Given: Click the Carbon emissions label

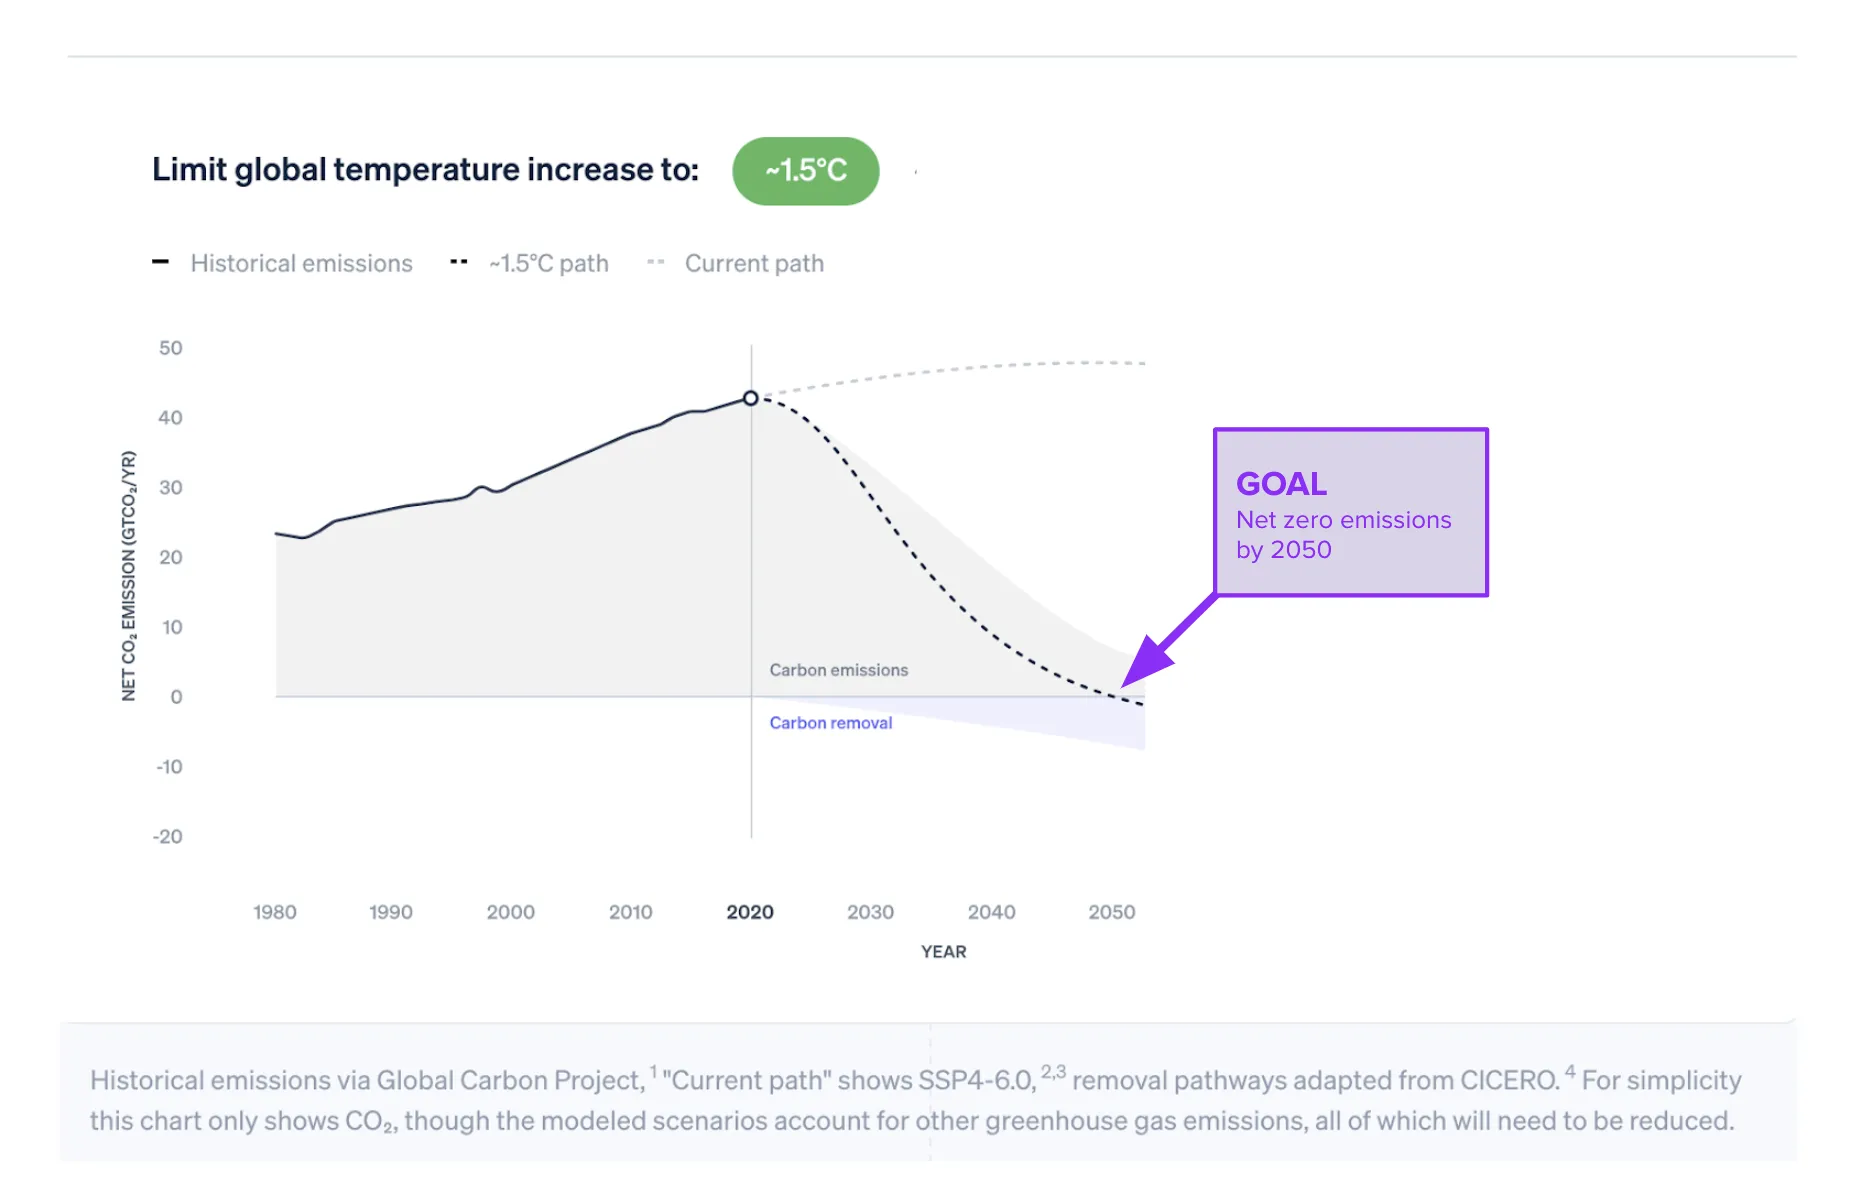Looking at the screenshot, I should click(x=838, y=670).
